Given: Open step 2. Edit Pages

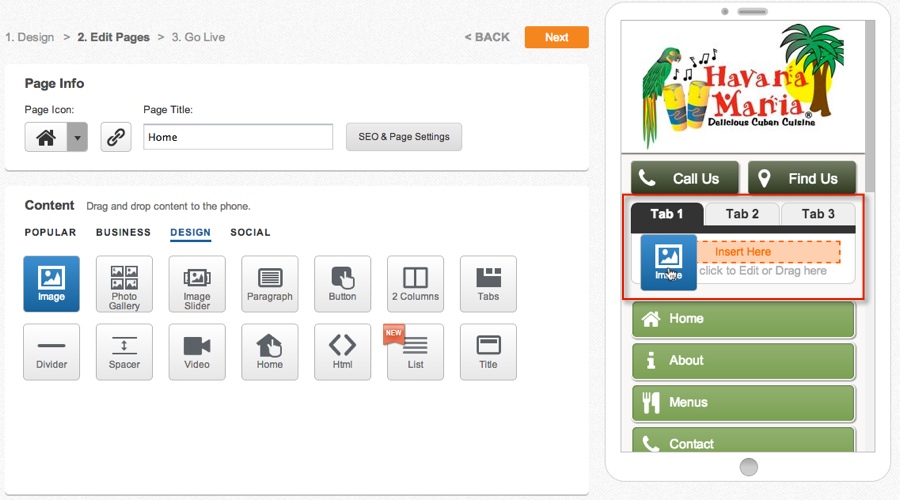Looking at the screenshot, I should click(114, 37).
